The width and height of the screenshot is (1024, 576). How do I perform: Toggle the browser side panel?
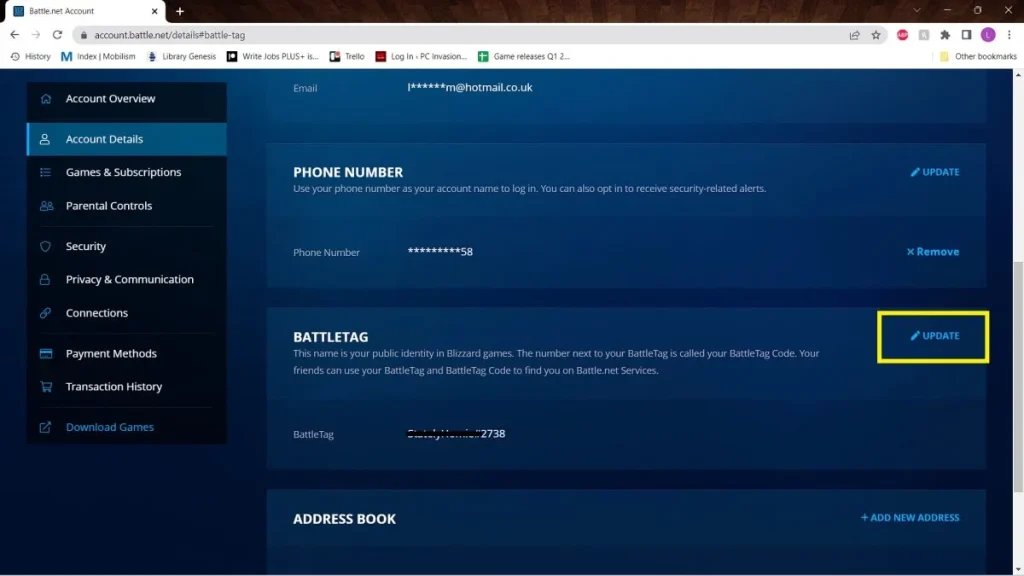(967, 35)
